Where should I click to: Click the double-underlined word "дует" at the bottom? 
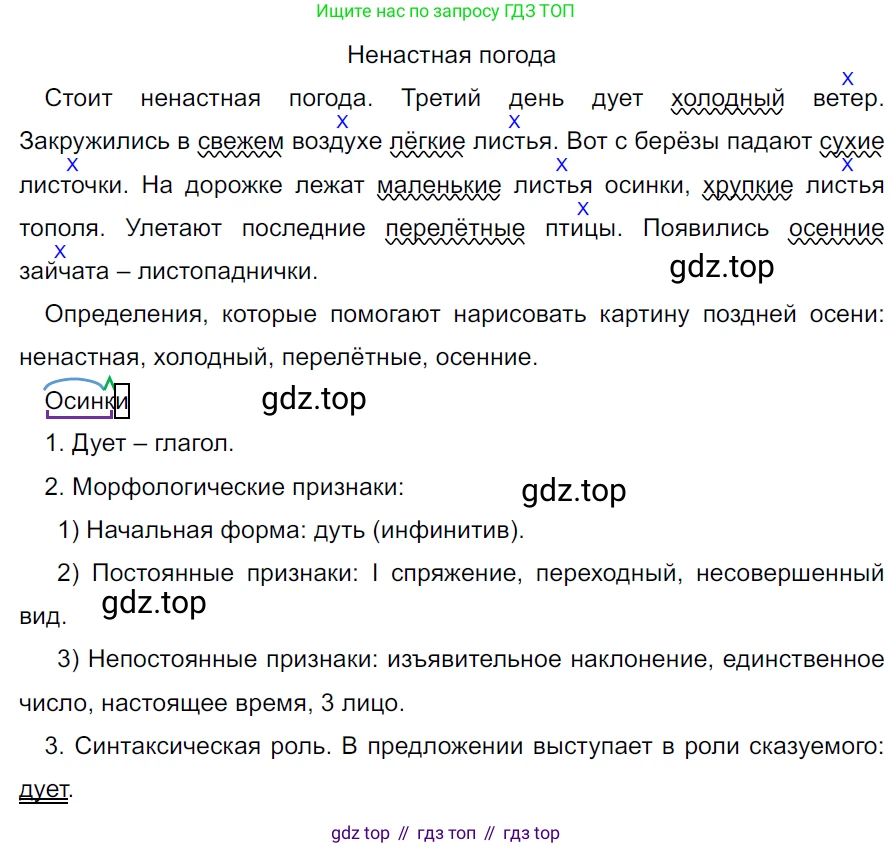44,790
